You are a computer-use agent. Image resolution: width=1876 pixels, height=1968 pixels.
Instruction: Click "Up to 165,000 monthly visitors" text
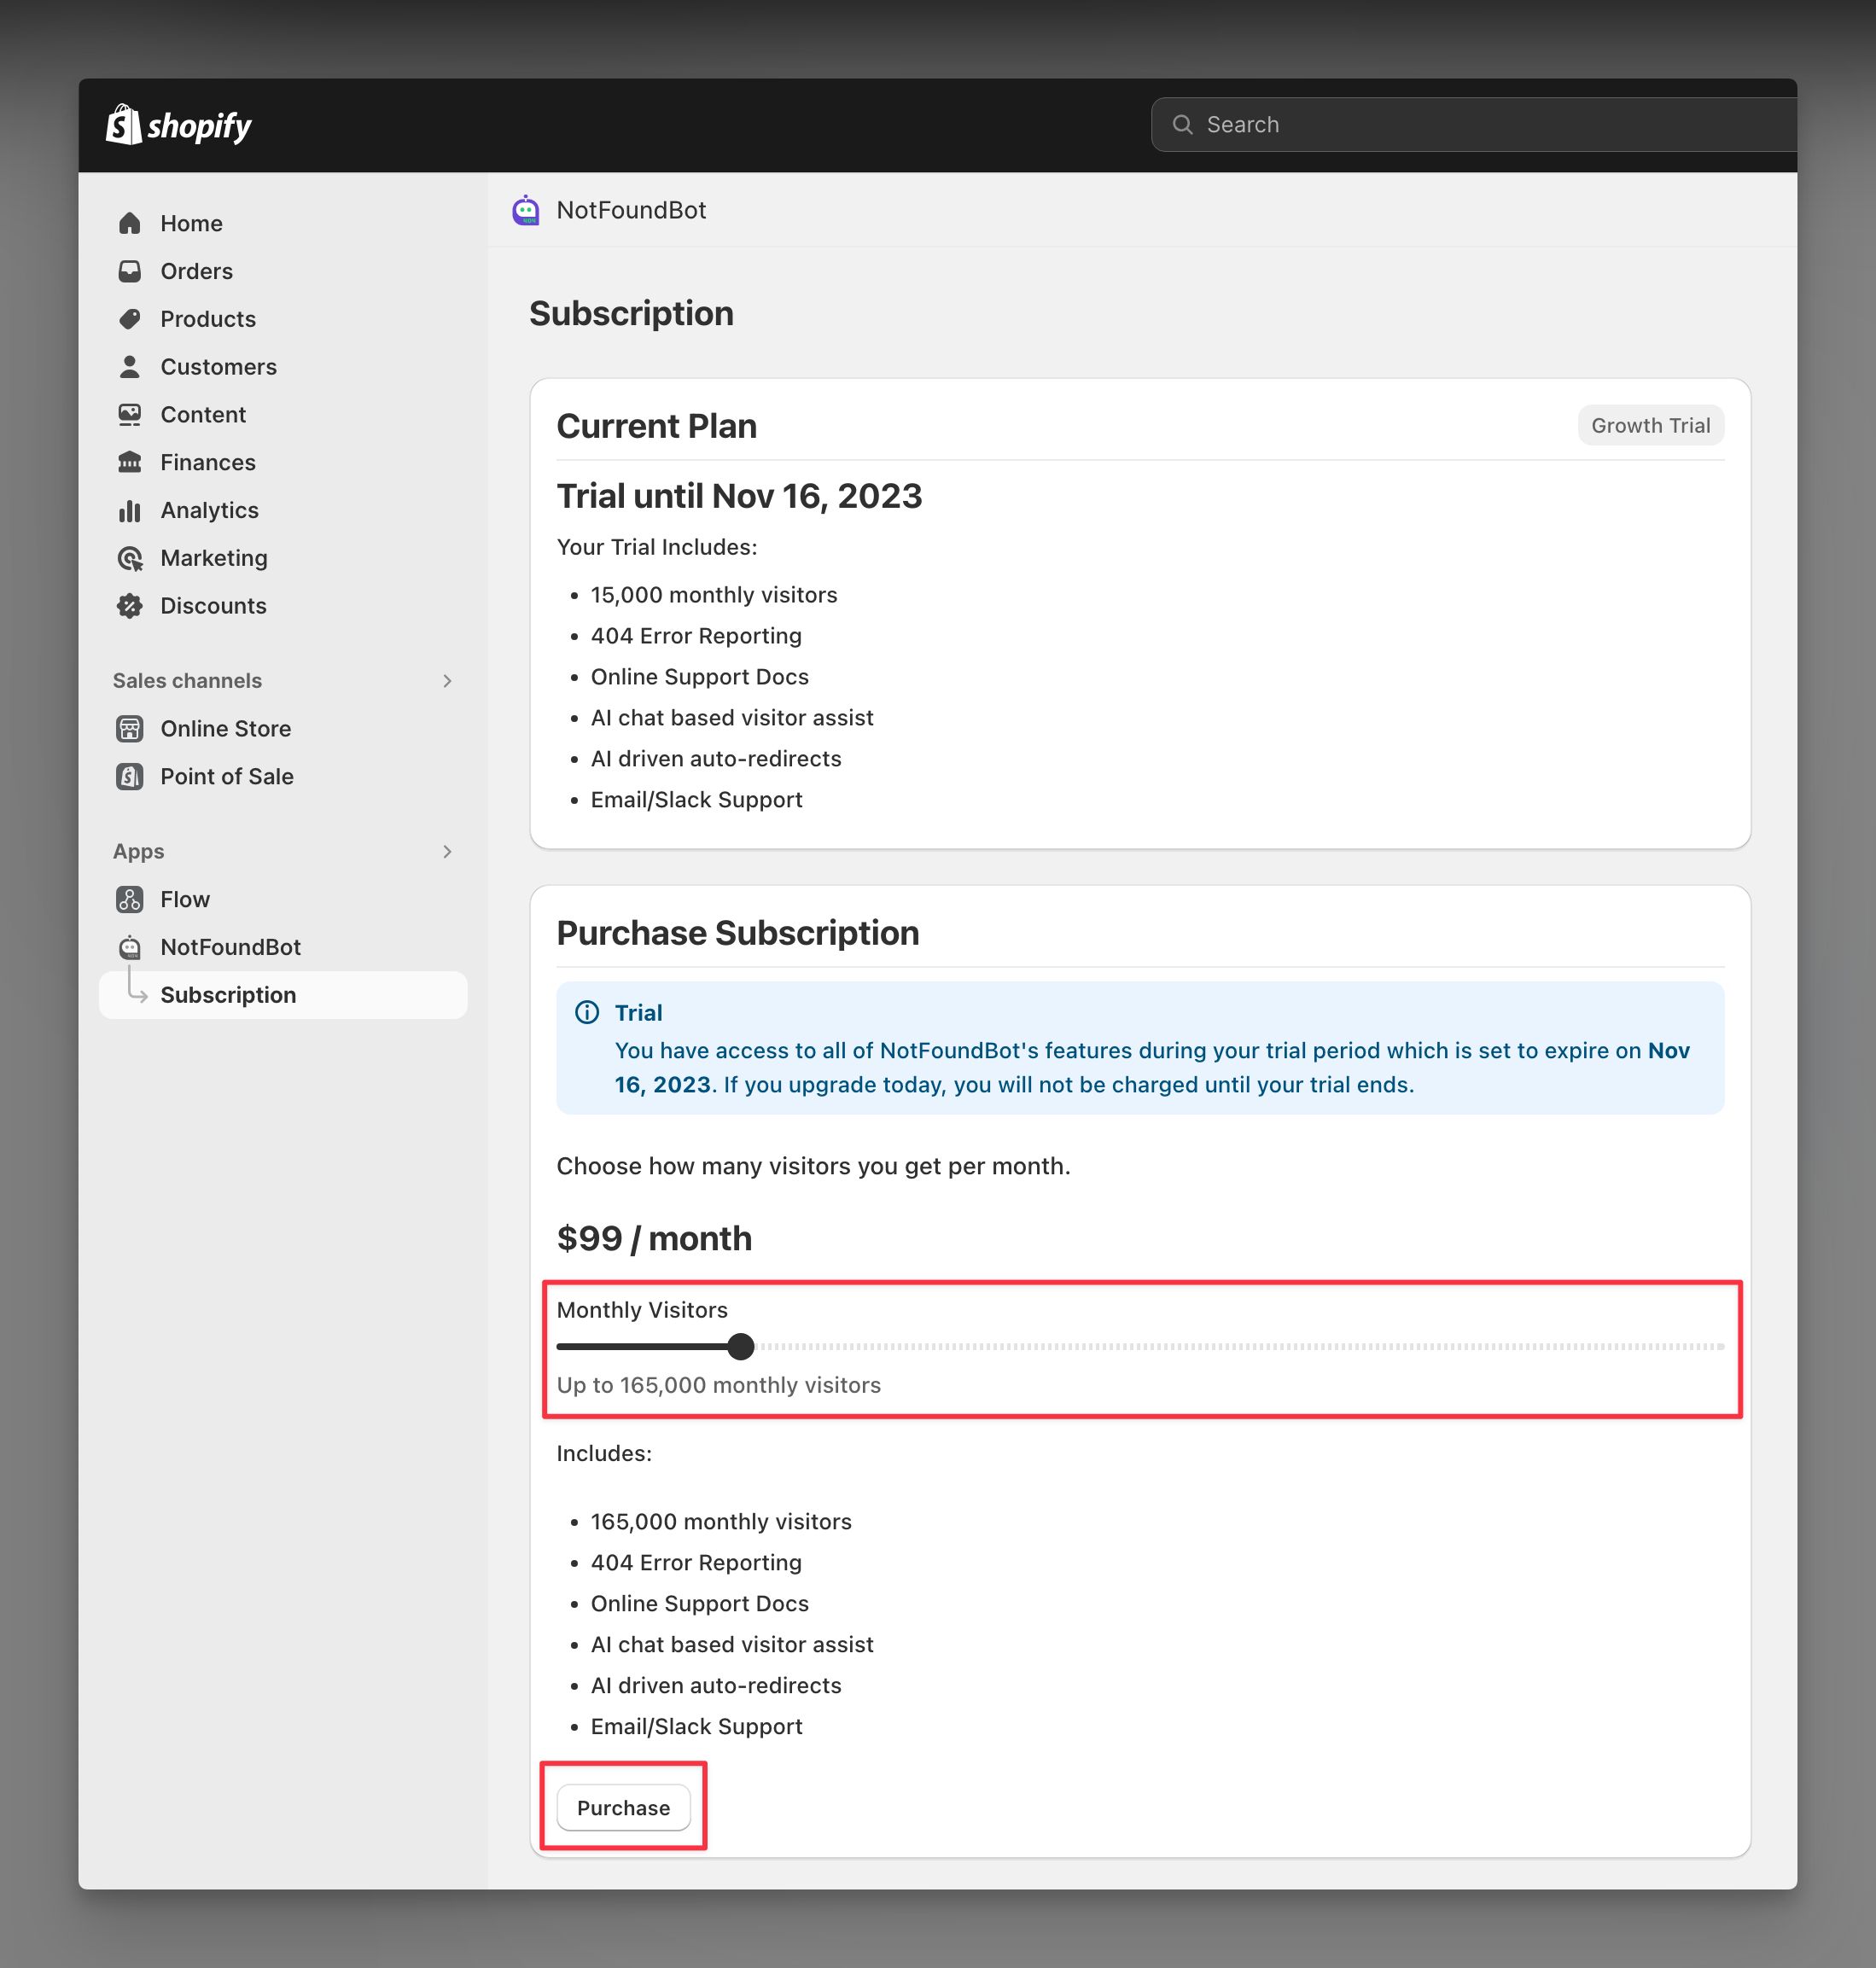point(718,1385)
